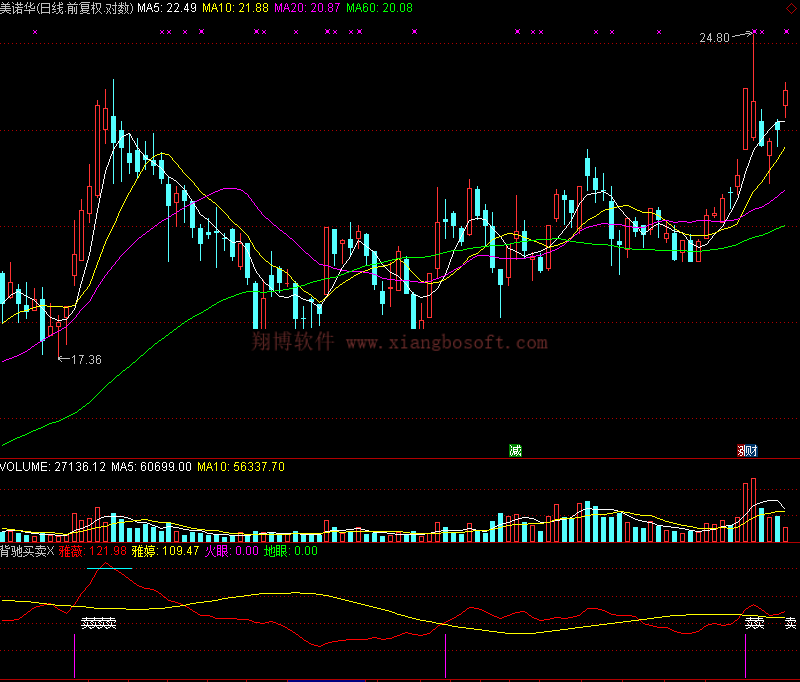Click the 火眼: 0.00 indicator value

click(x=232, y=551)
